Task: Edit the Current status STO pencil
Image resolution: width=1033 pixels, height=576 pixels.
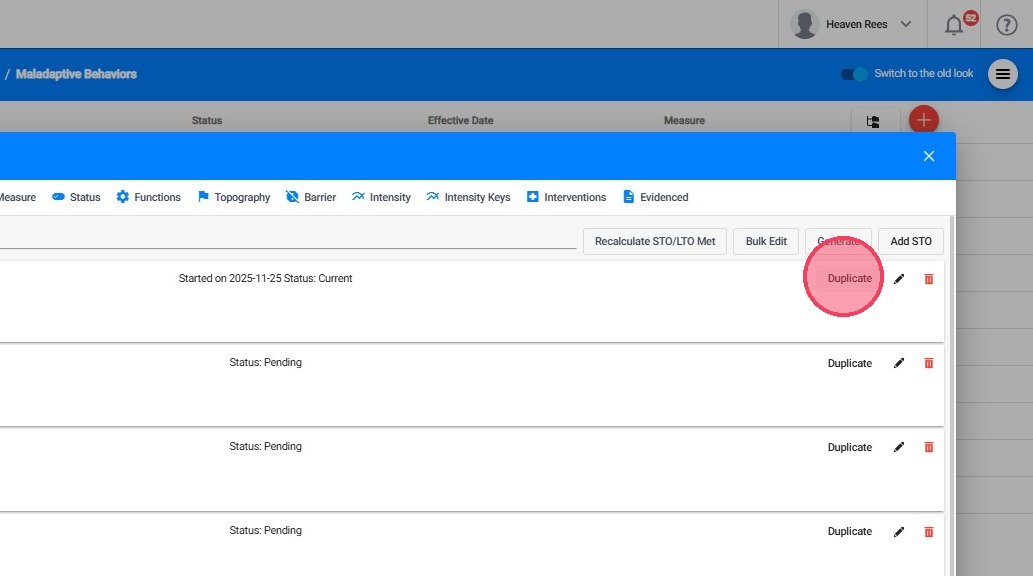Action: [x=899, y=279]
